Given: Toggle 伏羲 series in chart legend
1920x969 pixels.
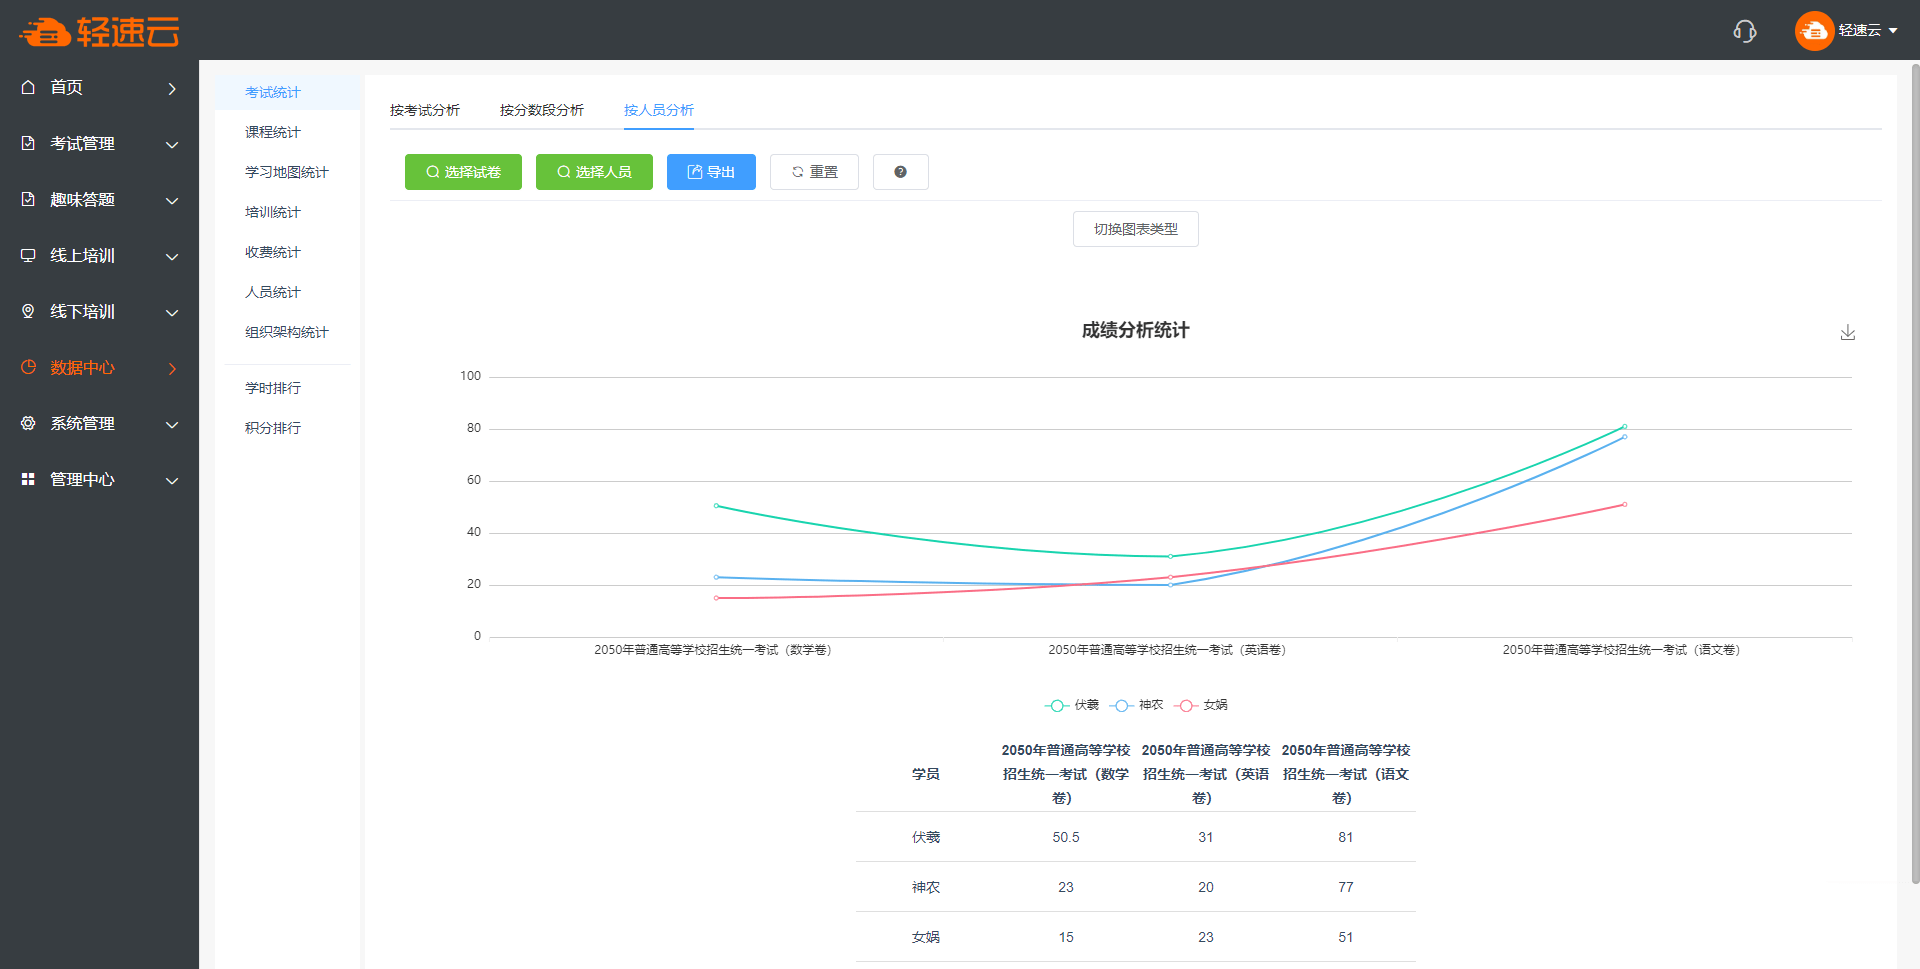Looking at the screenshot, I should (x=1072, y=705).
